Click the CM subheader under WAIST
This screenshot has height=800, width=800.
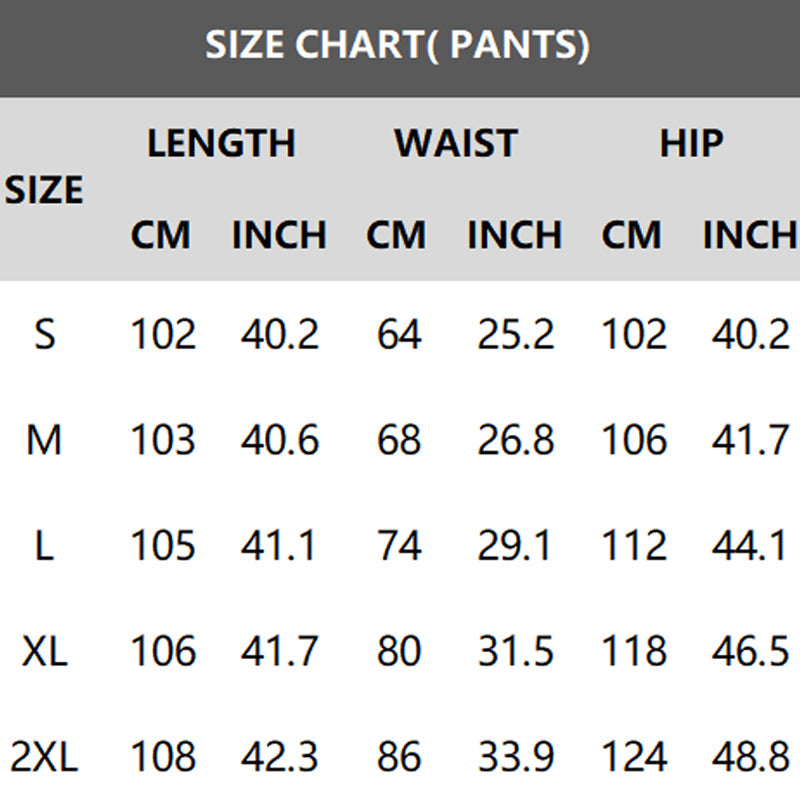[x=396, y=235]
